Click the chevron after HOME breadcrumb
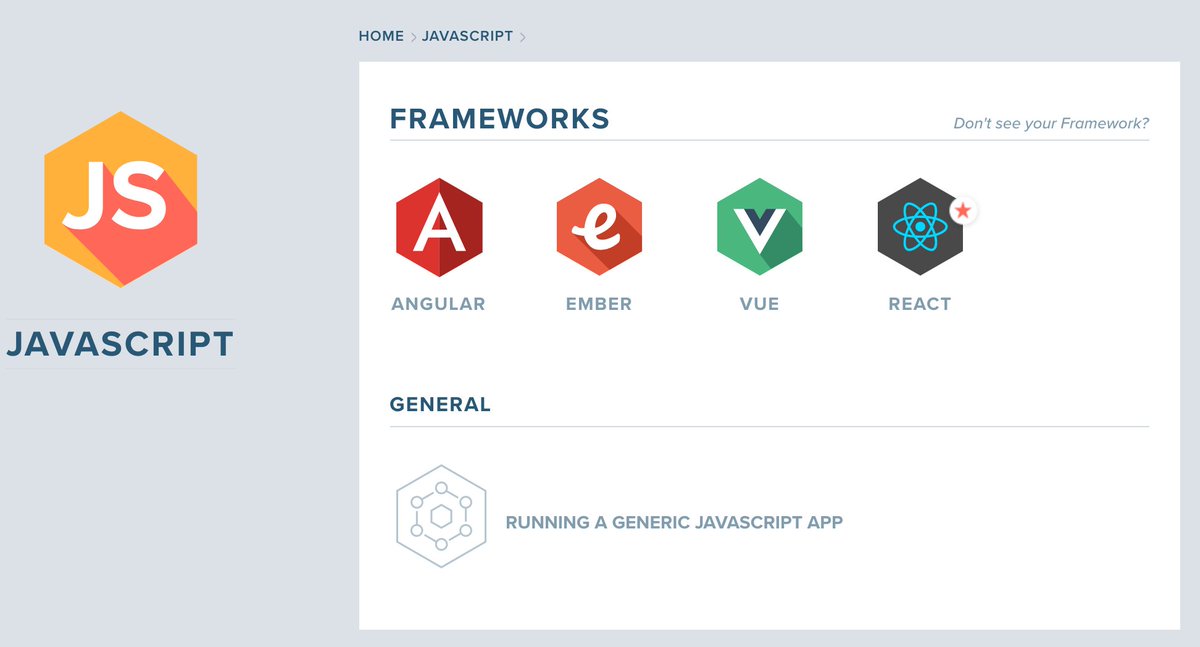 tap(413, 37)
